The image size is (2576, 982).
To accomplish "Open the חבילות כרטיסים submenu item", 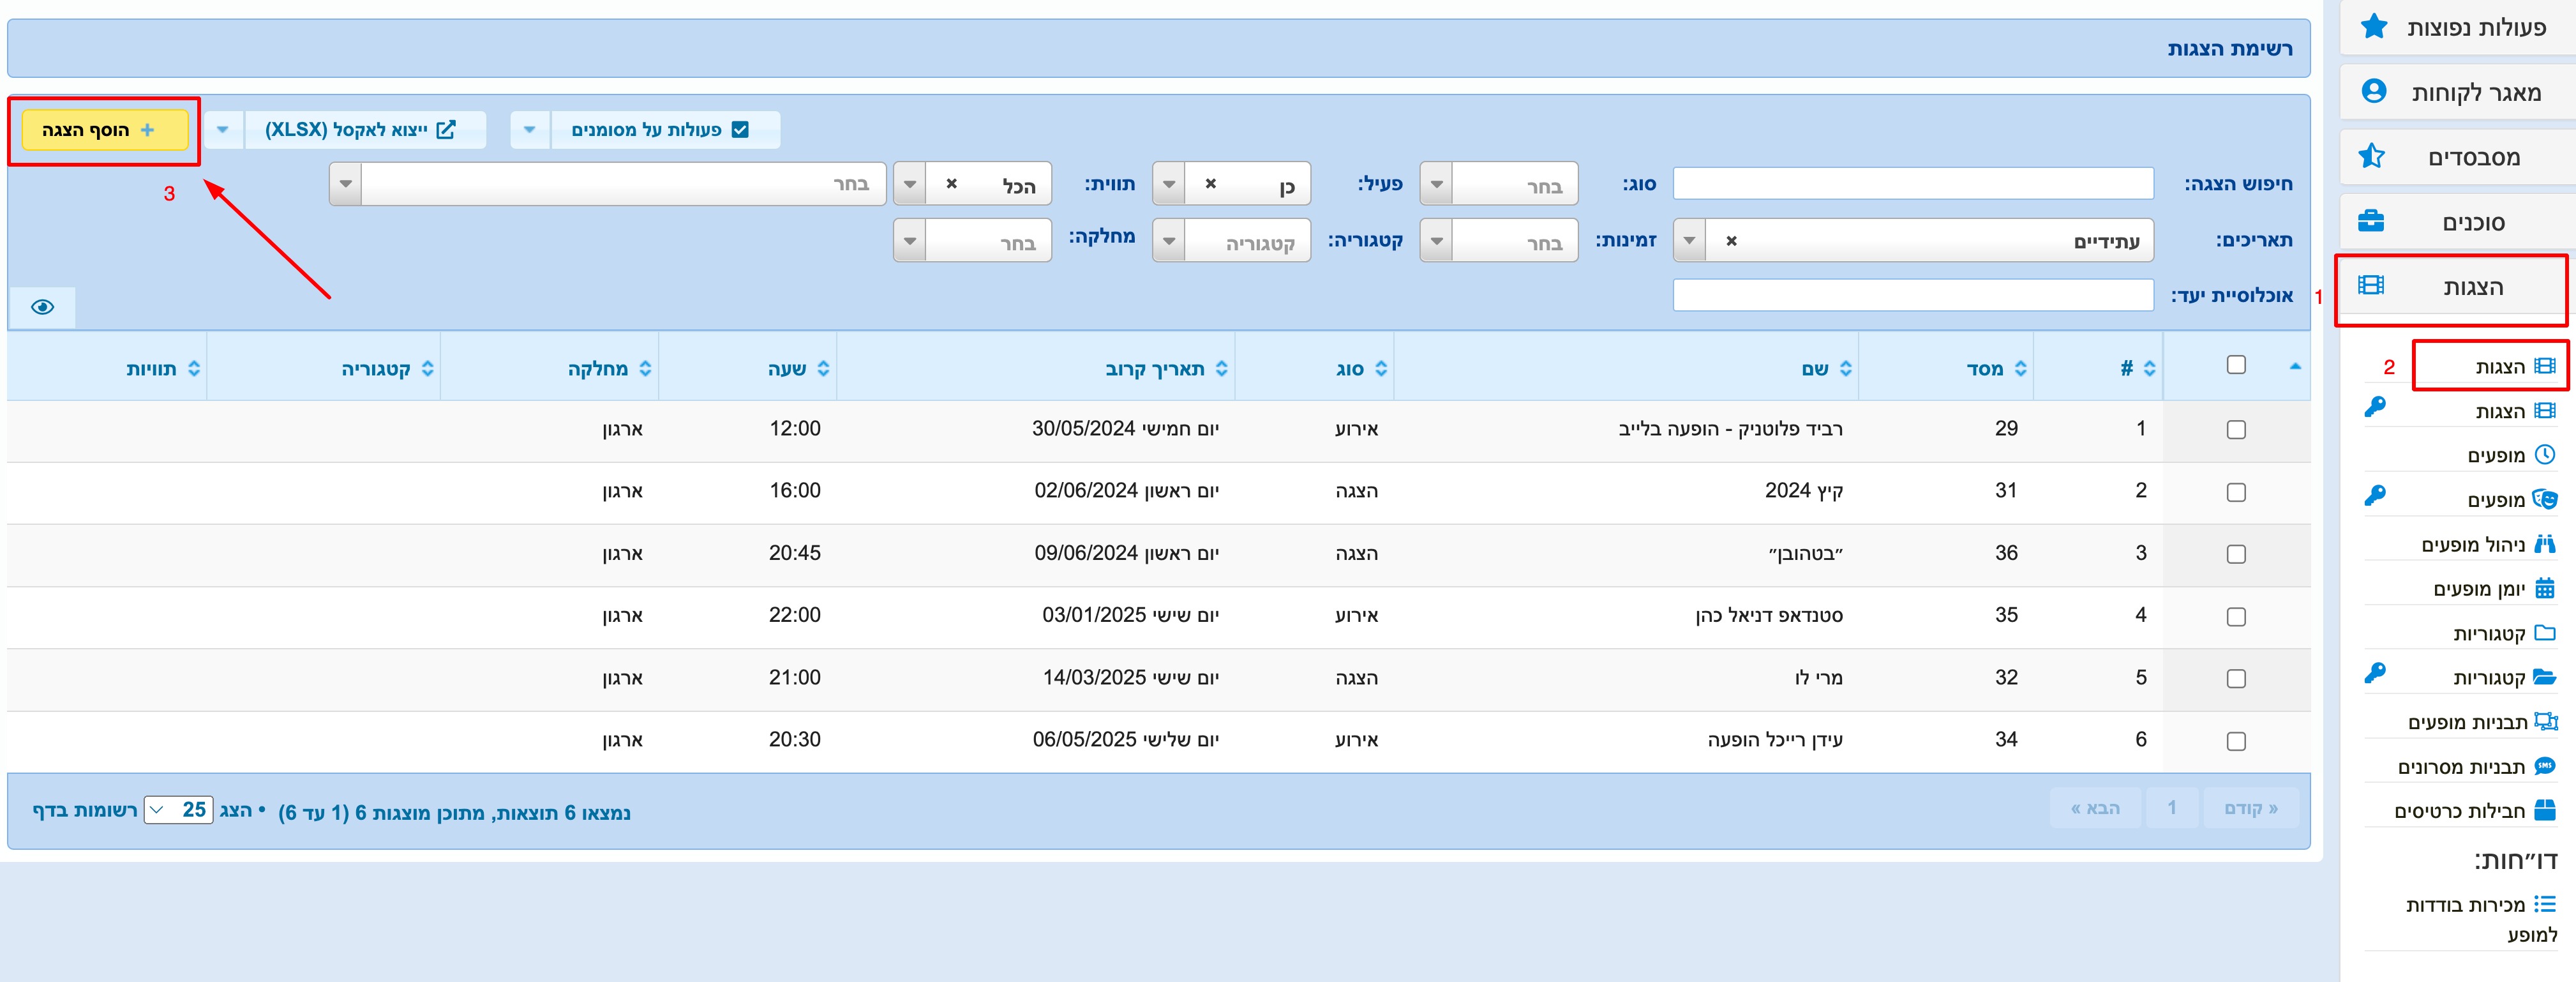I will pos(2475,811).
